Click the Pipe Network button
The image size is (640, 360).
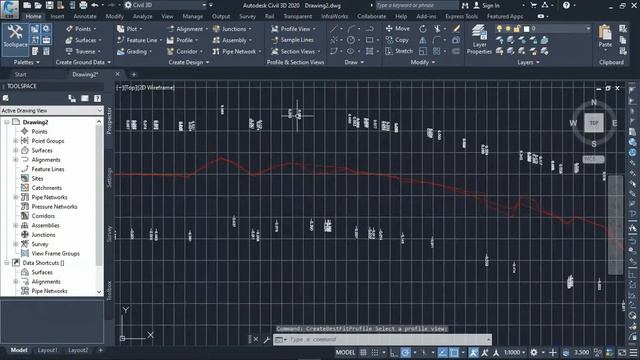tap(236, 51)
